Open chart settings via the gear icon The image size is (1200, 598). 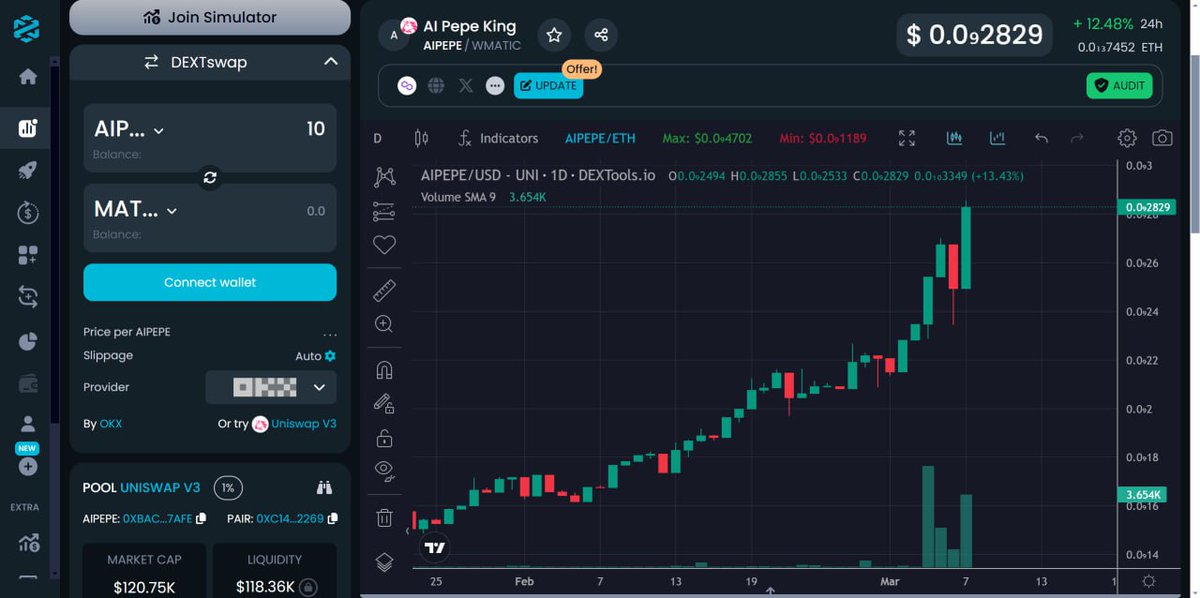1127,137
